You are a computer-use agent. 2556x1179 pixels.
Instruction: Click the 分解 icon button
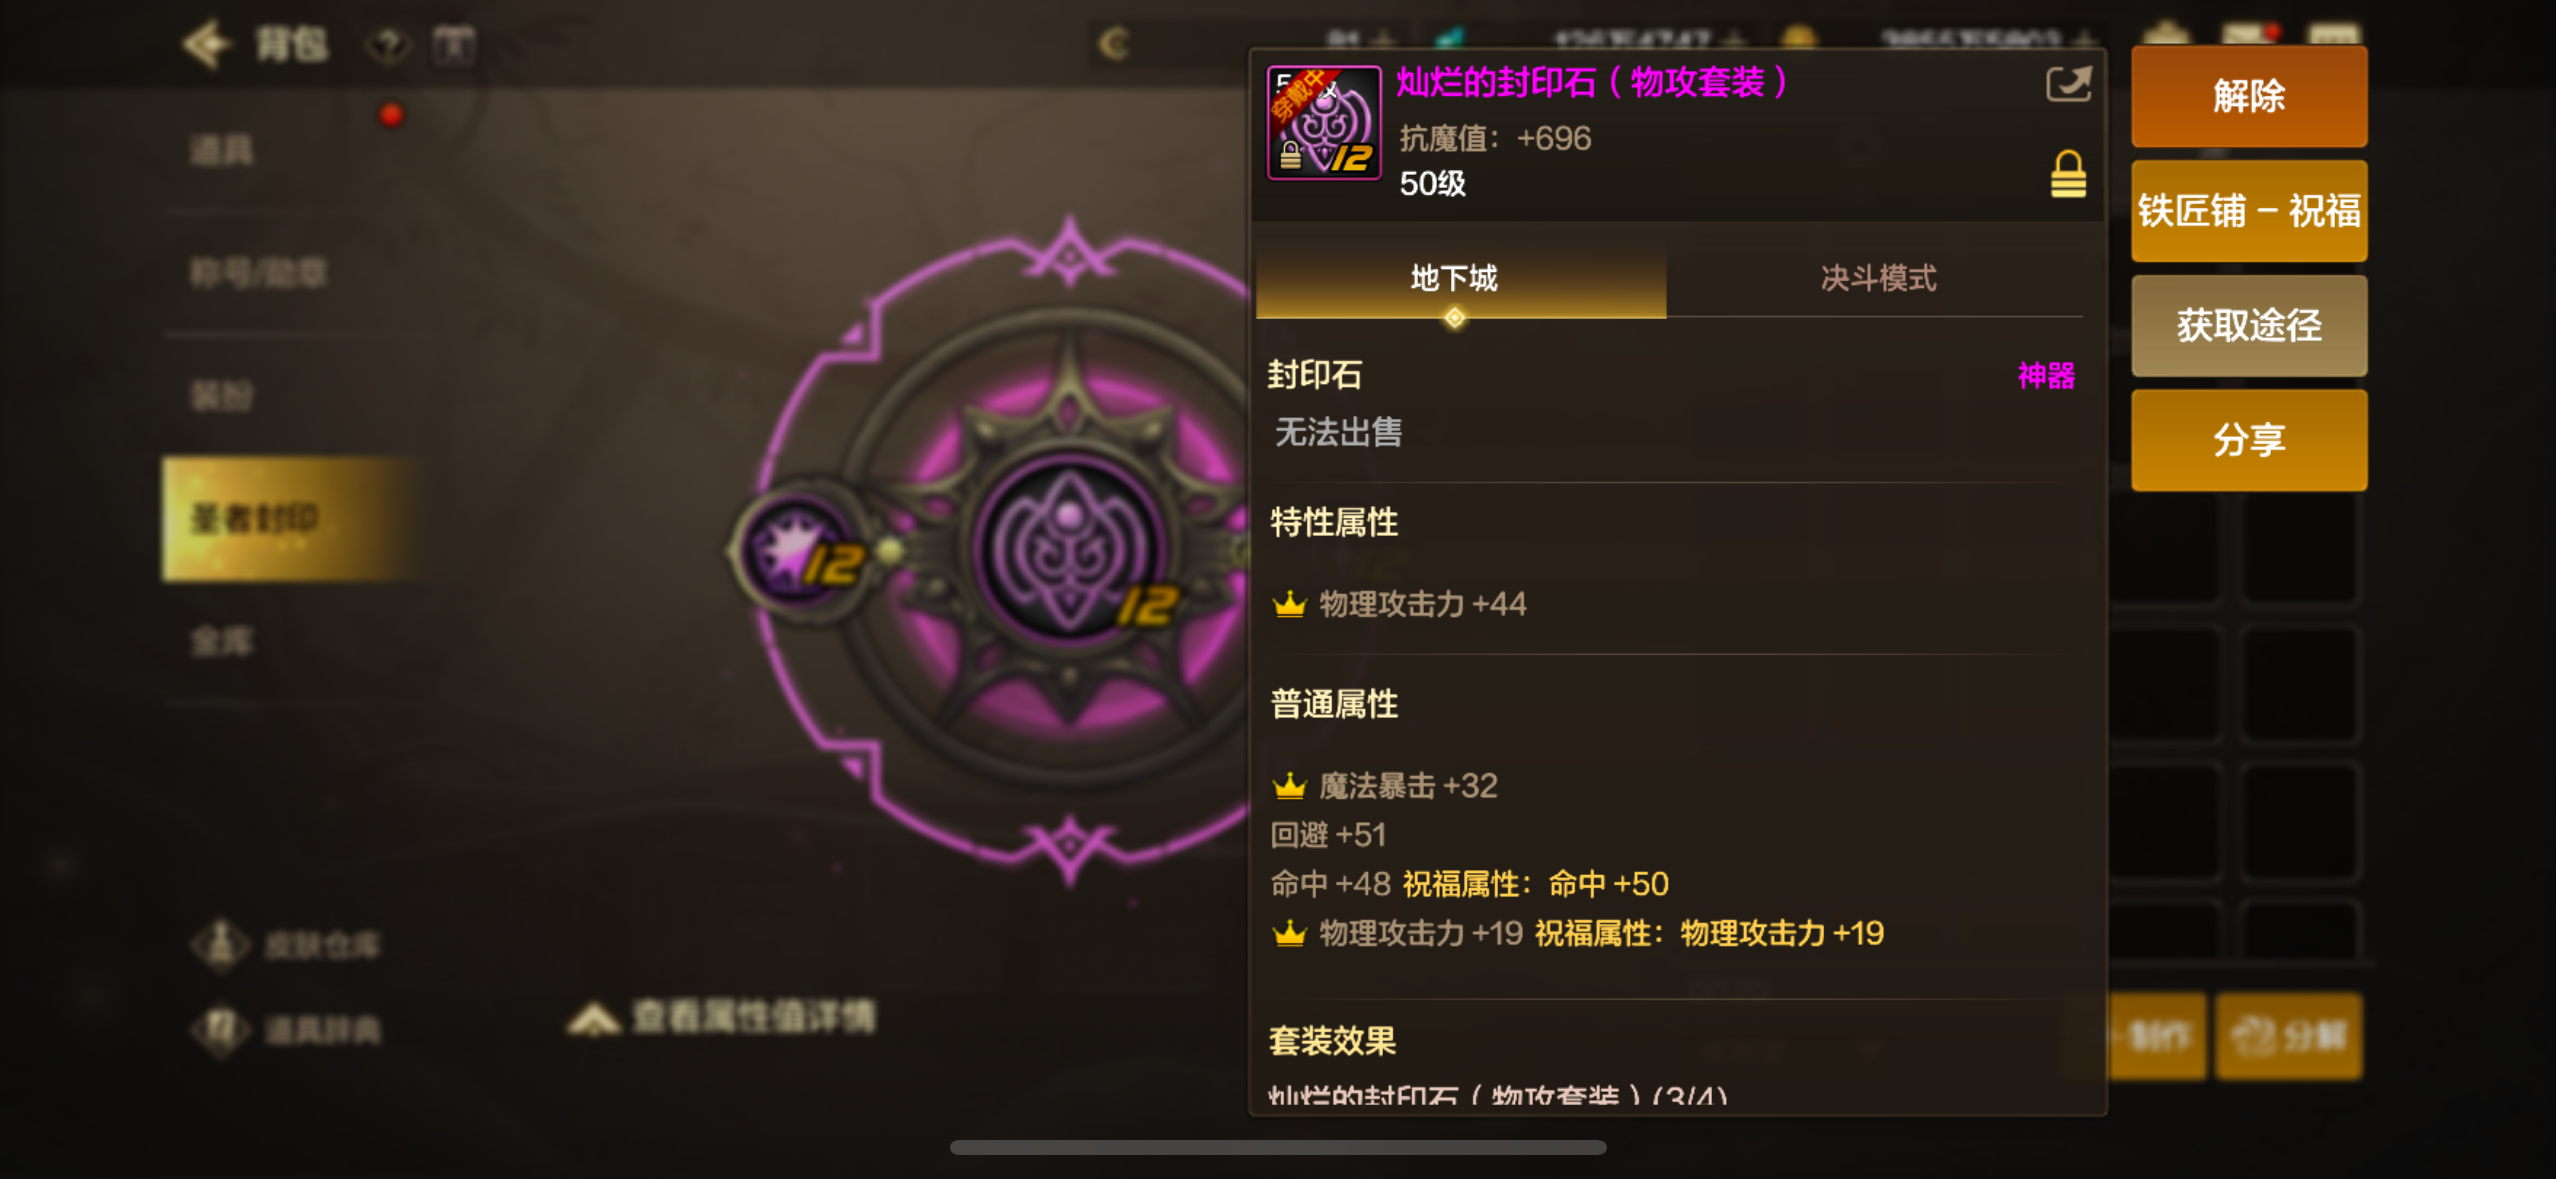[2288, 1036]
